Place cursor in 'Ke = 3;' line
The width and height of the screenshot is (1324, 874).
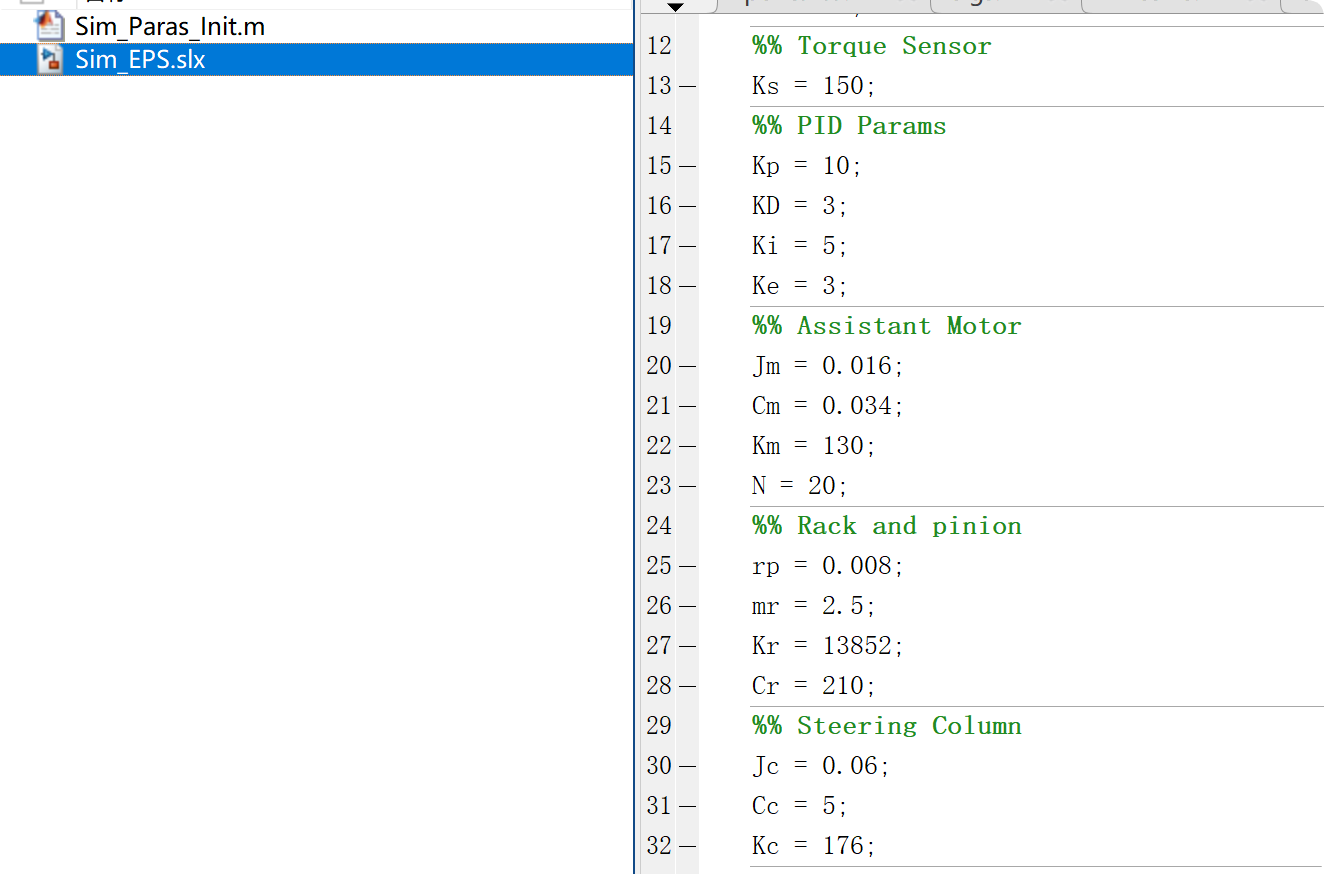click(x=800, y=286)
